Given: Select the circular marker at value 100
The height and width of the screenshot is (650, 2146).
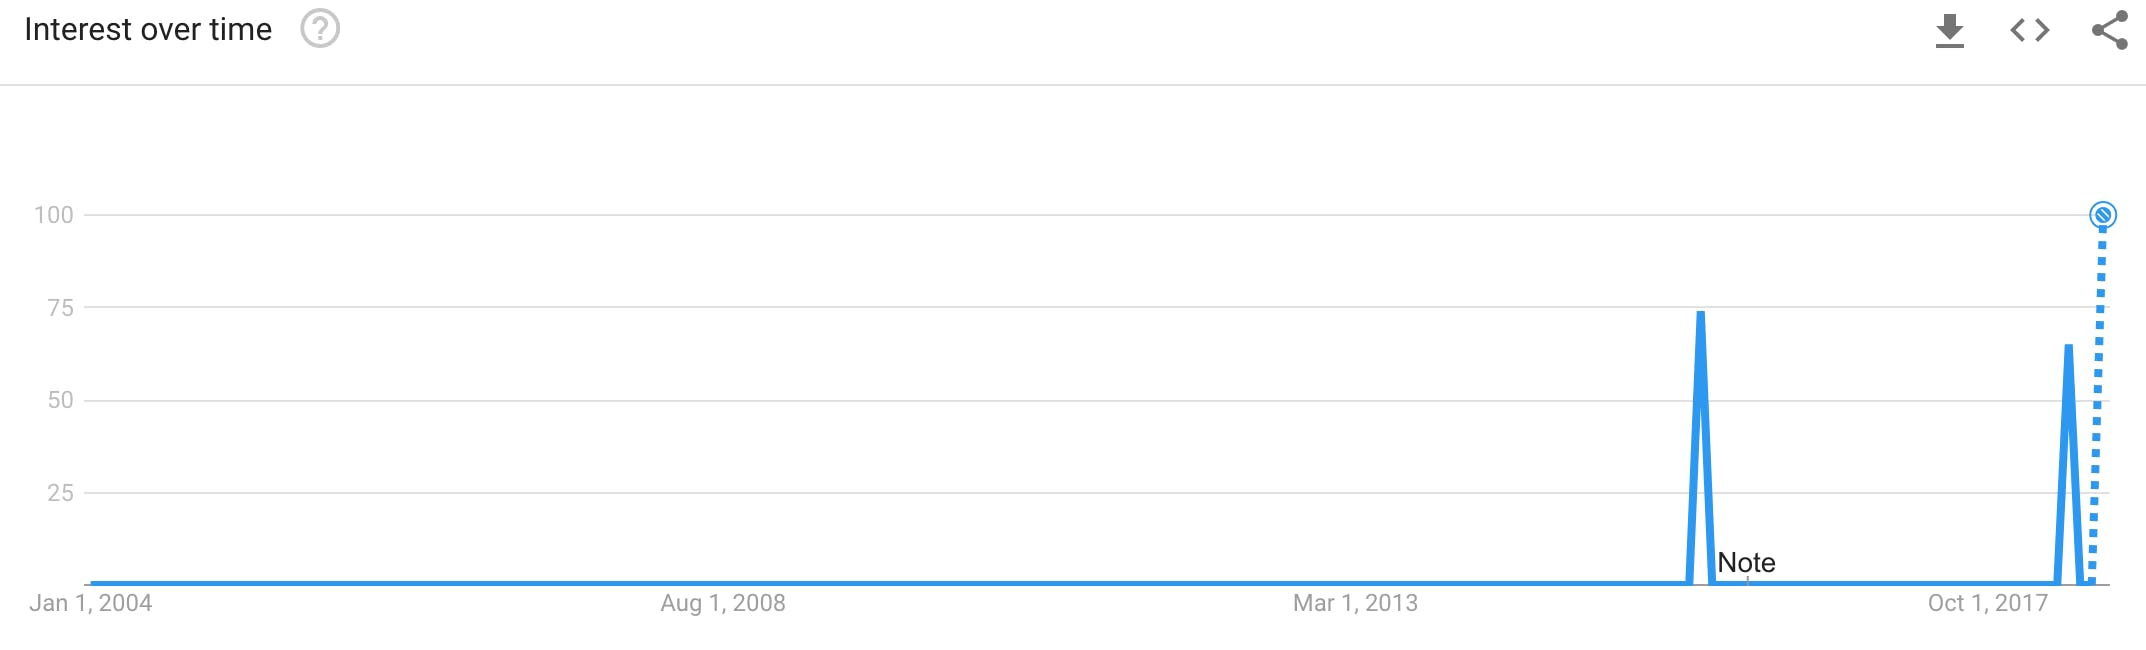Looking at the screenshot, I should (2102, 215).
